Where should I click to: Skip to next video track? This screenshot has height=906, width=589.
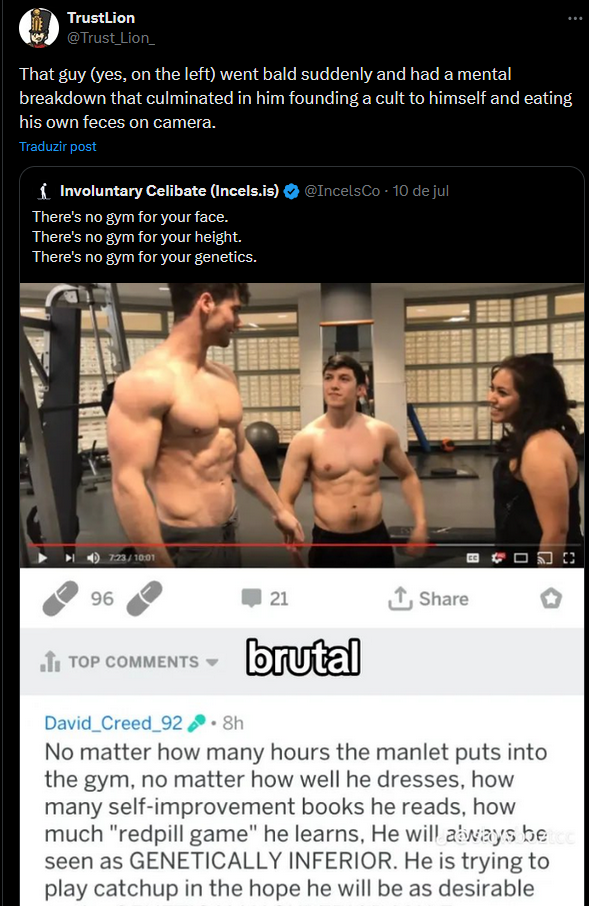70,558
